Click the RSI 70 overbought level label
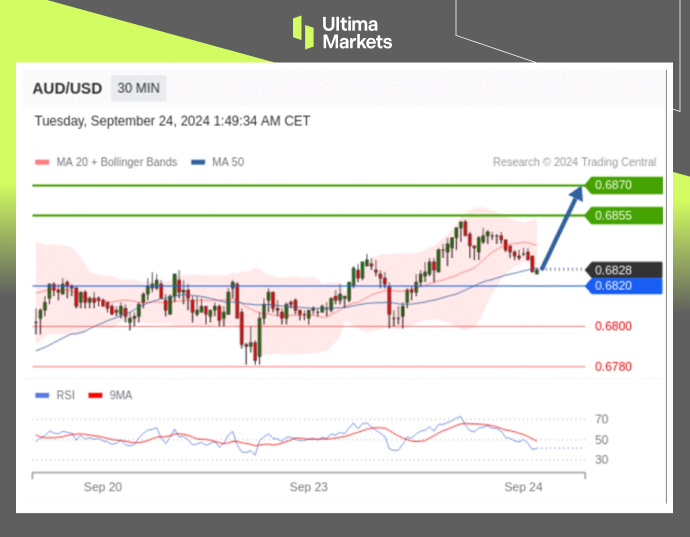The width and height of the screenshot is (690, 537). (602, 419)
